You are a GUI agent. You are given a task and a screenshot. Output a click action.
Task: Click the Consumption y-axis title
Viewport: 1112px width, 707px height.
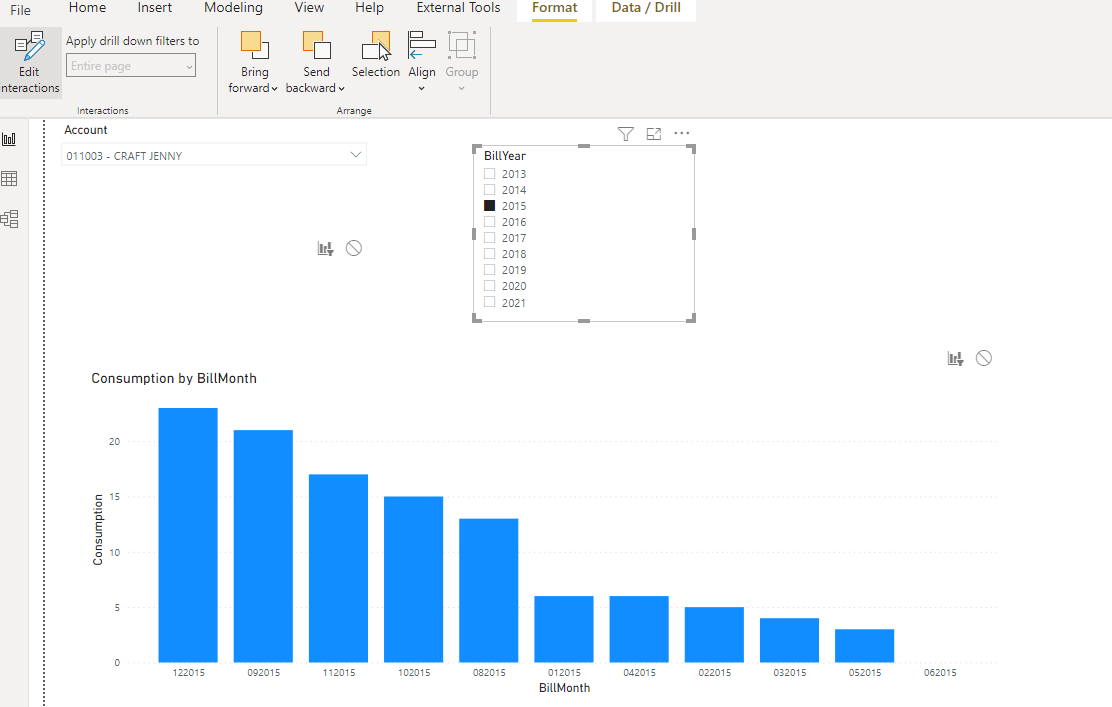pyautogui.click(x=98, y=530)
